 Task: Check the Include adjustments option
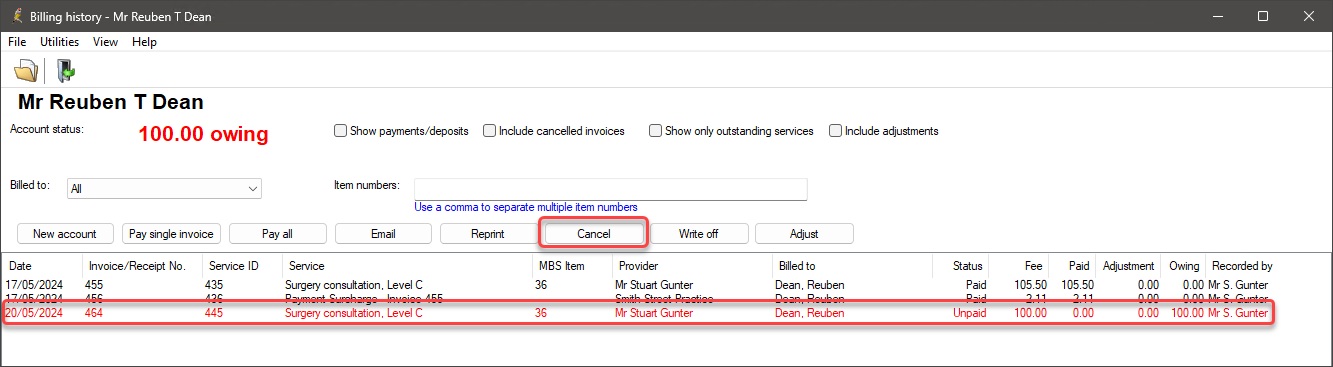coord(836,131)
